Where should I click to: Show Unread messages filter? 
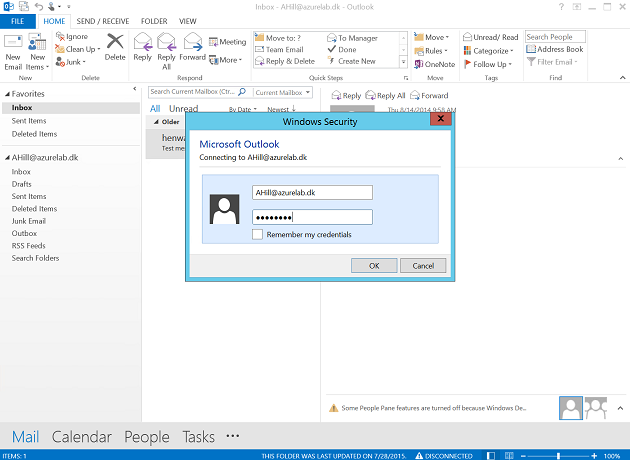pos(184,108)
